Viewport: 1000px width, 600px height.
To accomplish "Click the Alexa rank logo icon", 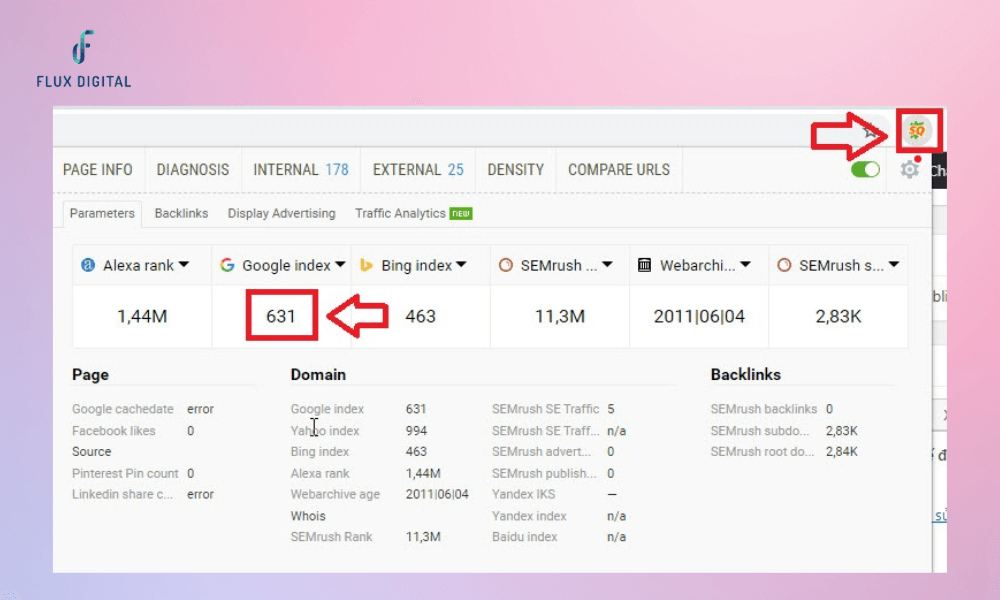I will pyautogui.click(x=88, y=265).
